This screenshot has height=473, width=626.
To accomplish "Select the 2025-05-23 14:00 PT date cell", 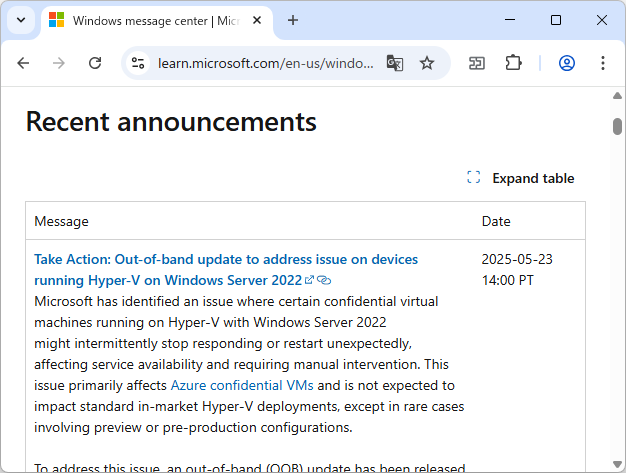I will (517, 270).
